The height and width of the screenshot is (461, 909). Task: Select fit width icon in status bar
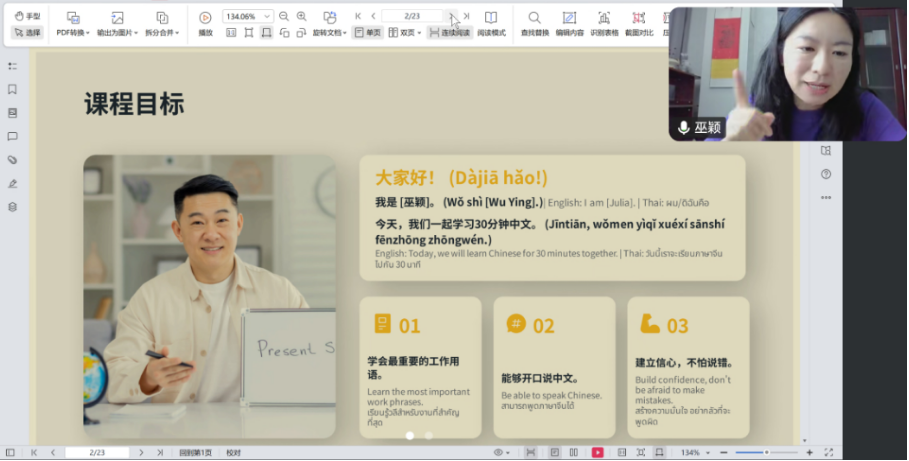659,452
